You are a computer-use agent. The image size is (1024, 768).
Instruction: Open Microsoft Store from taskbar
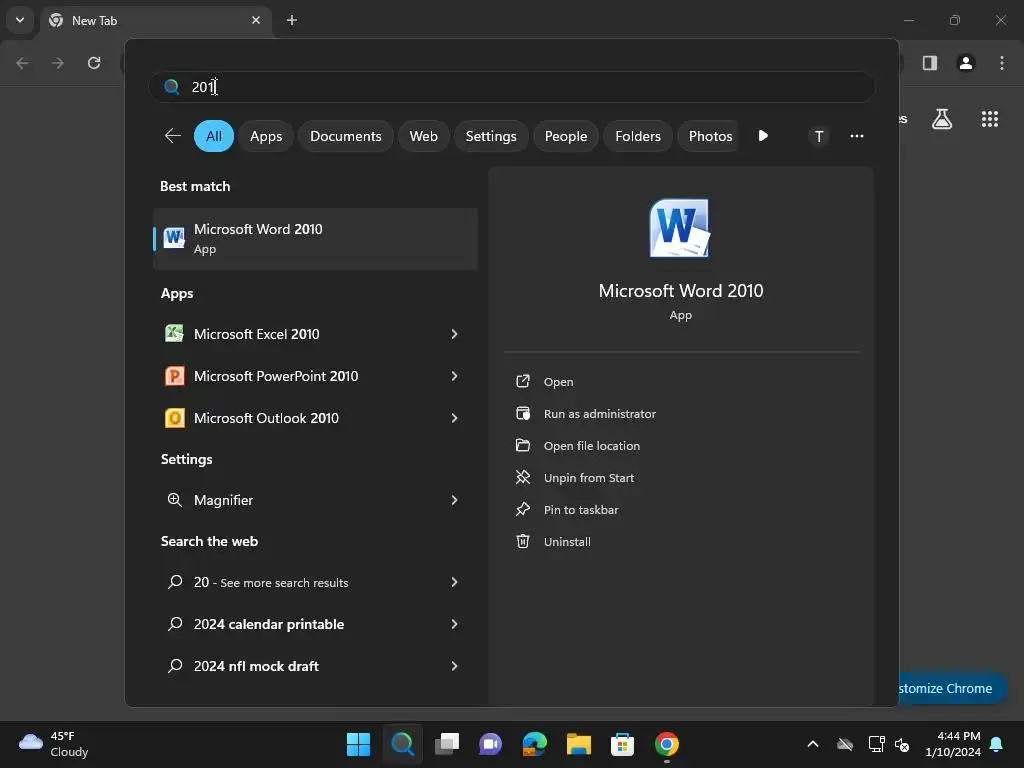tap(622, 744)
